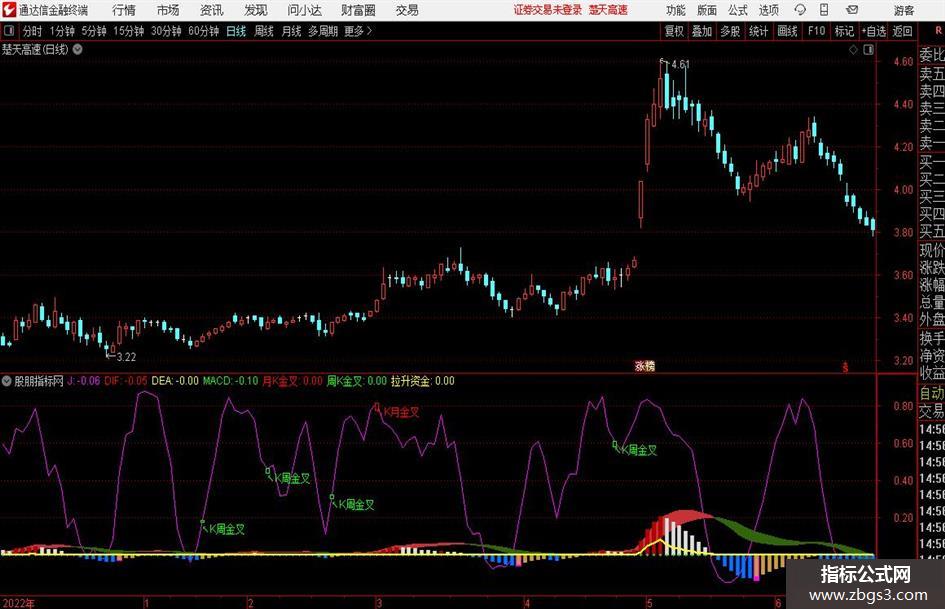Open the mail envelope icon
Viewport: 945px width, 609px height.
[852, 10]
